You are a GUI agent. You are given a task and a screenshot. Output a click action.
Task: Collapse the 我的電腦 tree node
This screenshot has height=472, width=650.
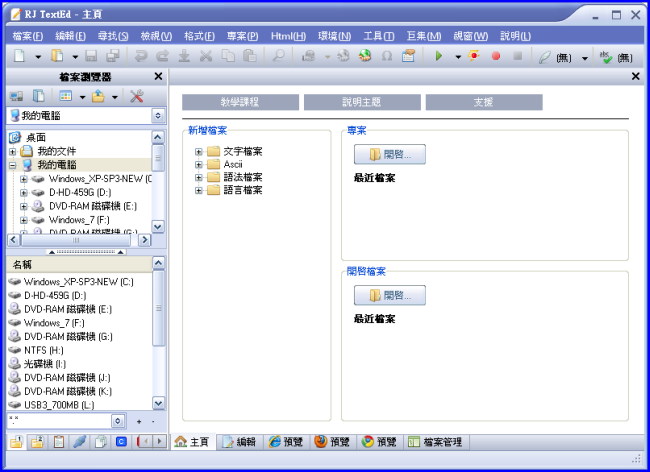[x=13, y=165]
